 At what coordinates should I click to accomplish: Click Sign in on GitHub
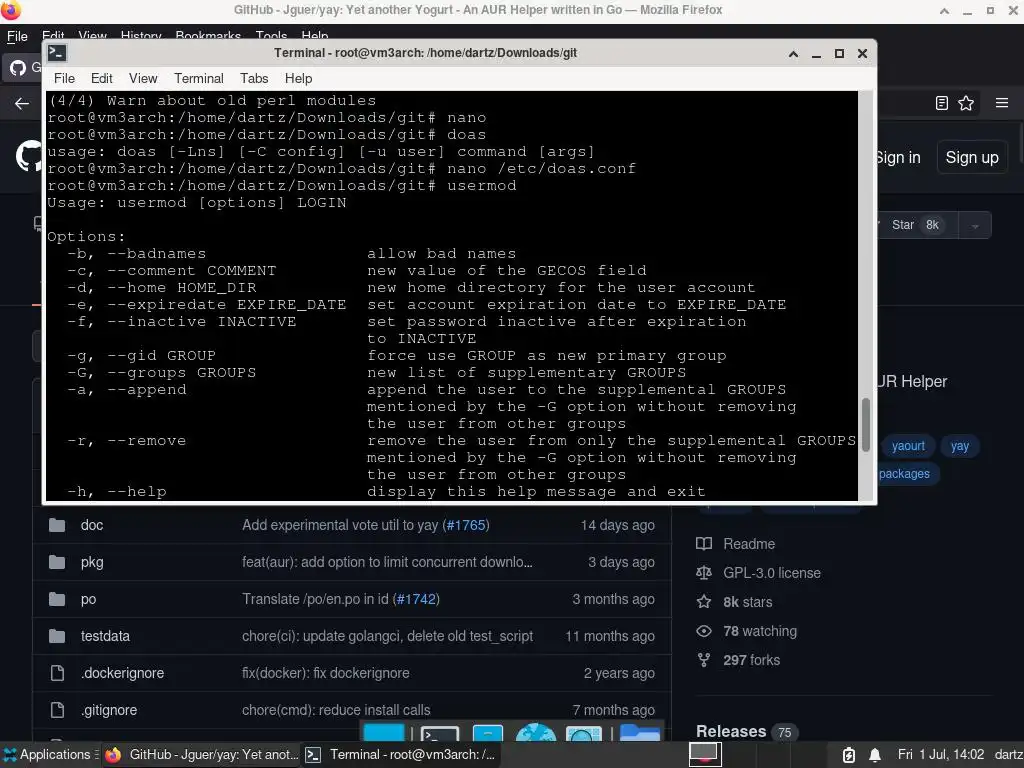click(897, 157)
